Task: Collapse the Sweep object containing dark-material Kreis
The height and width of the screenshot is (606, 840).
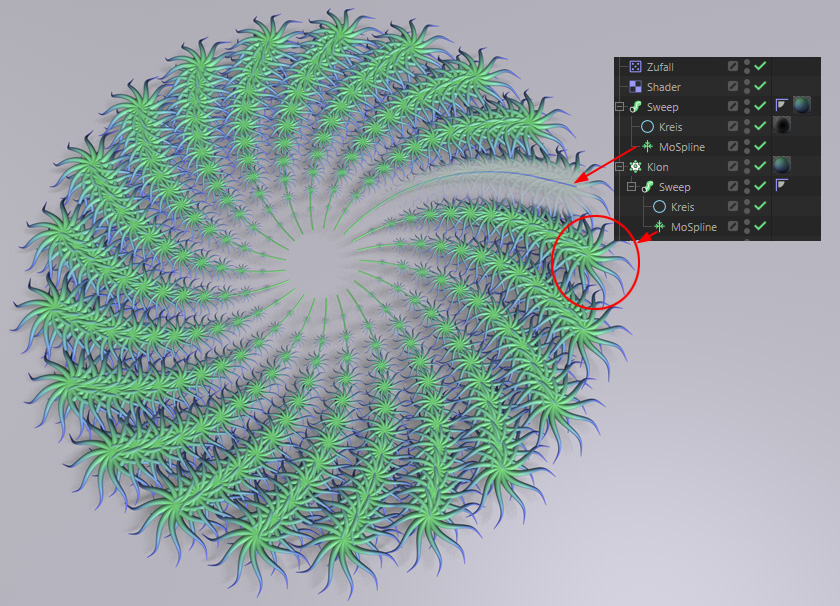Action: click(x=619, y=107)
